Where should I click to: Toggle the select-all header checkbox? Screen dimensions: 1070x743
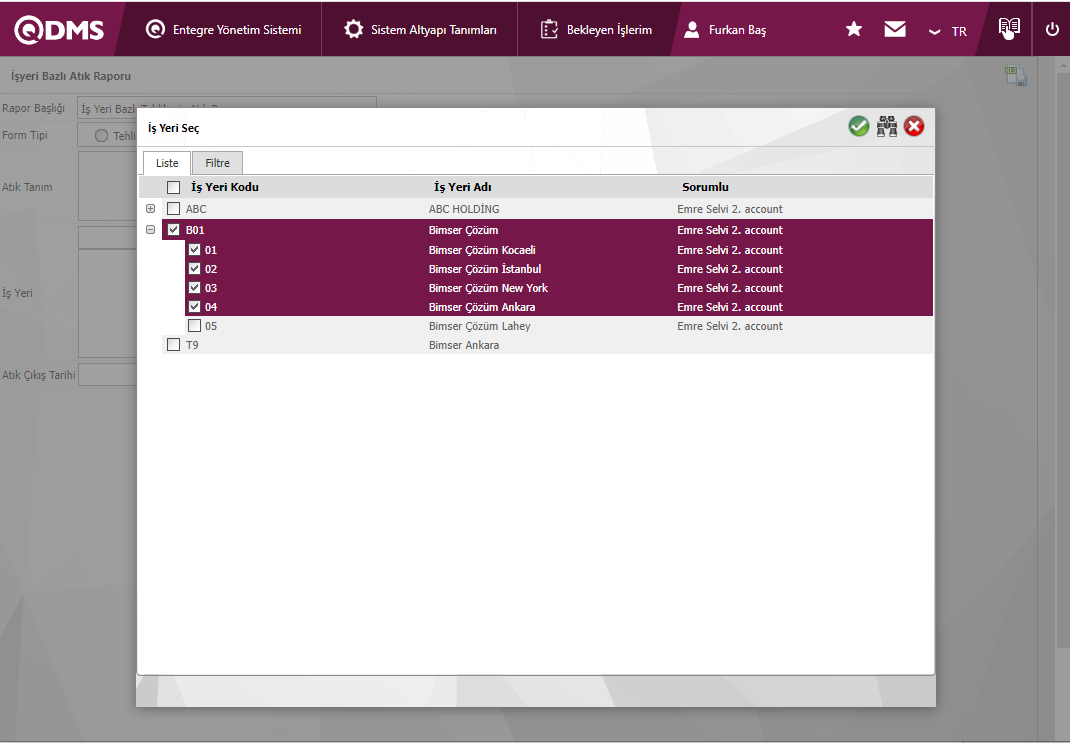point(173,187)
